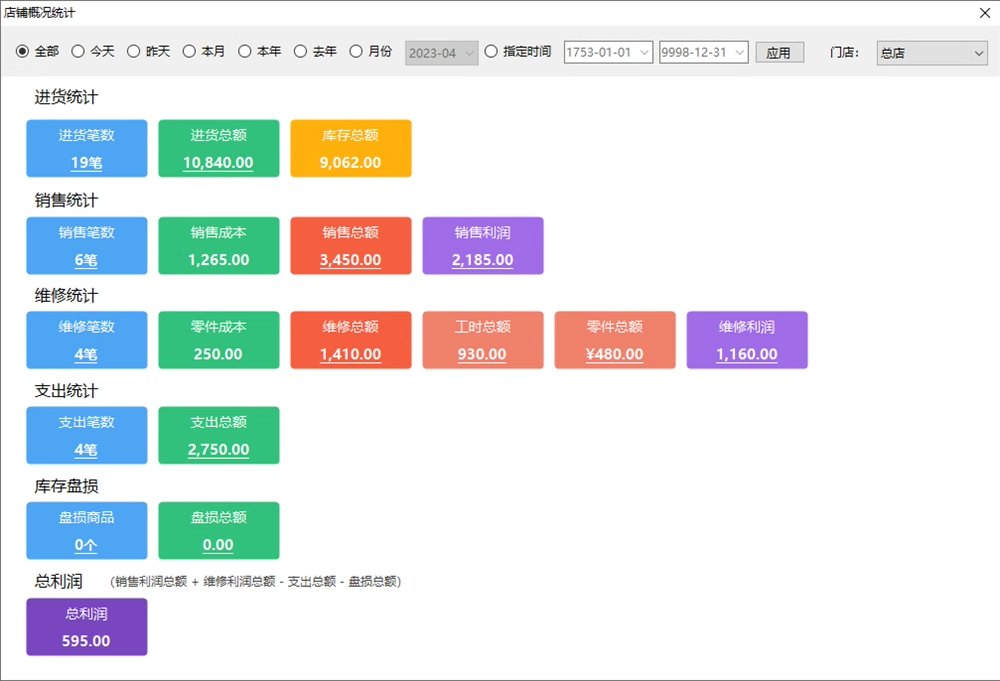Open the 盘损总额 0.00 tile
Viewport: 1000px width, 681px height.
click(219, 531)
